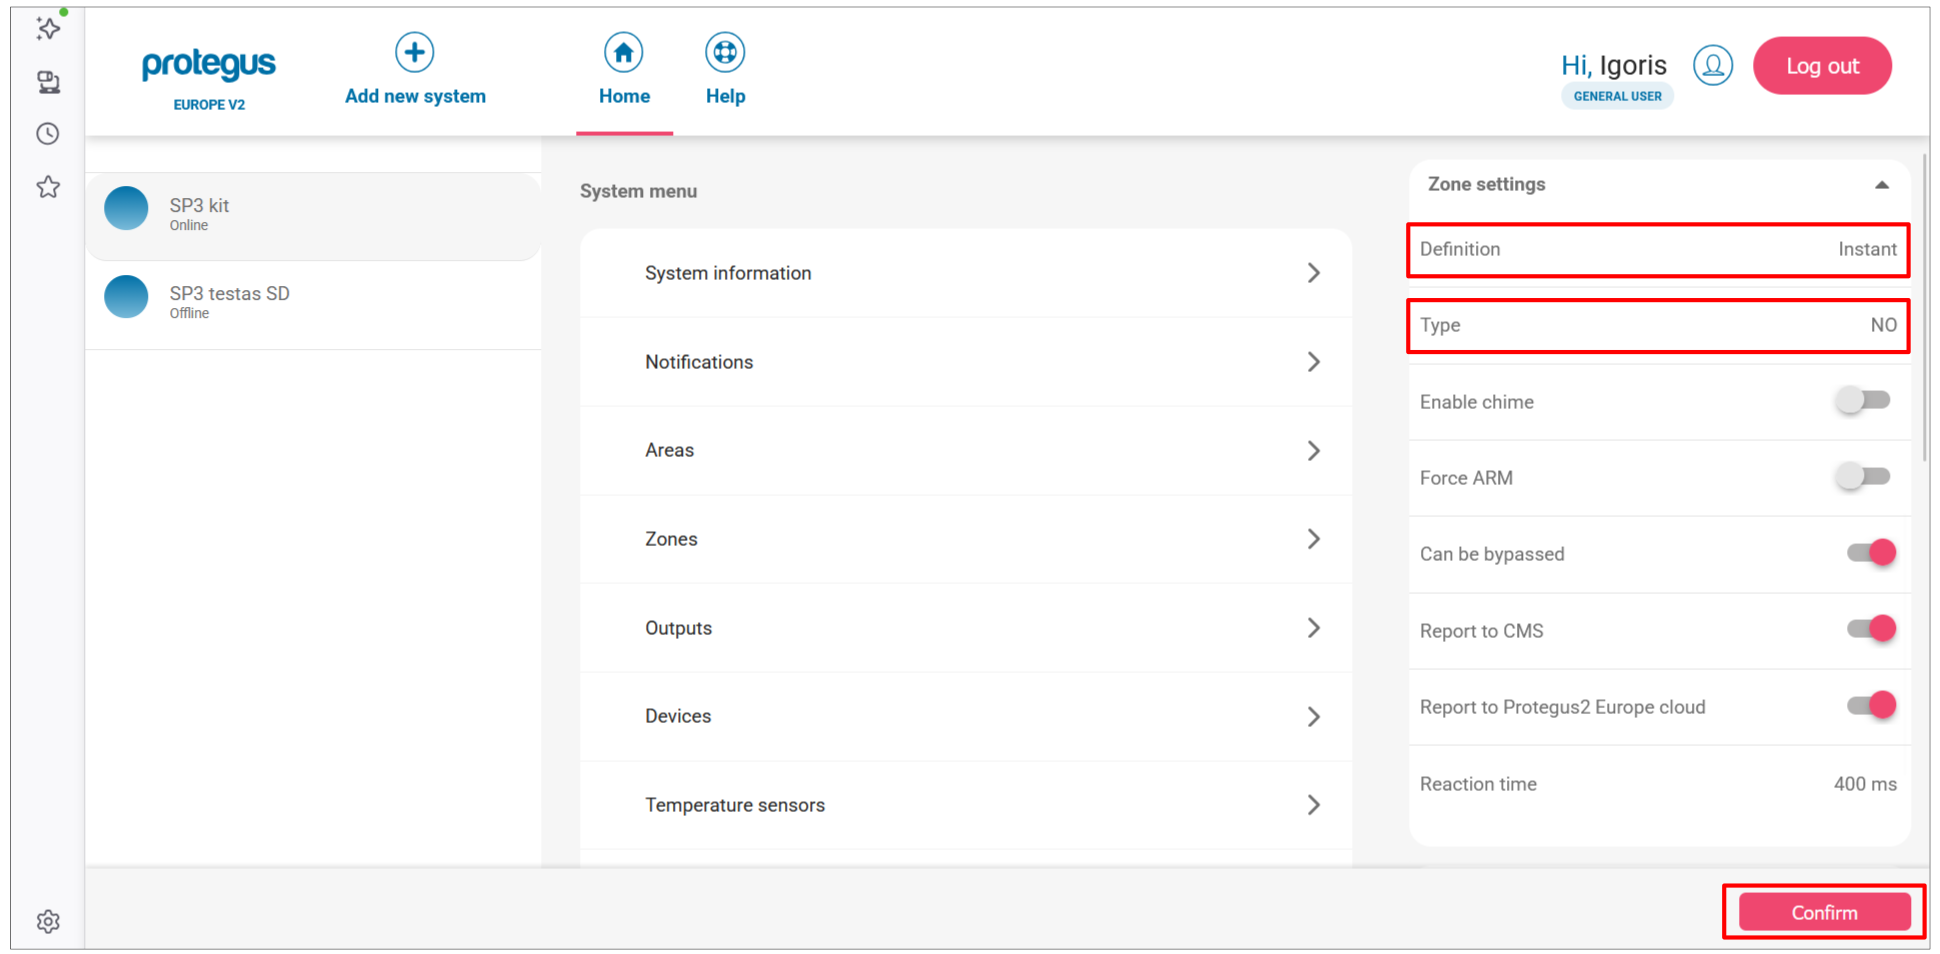The image size is (1940, 954).
Task: Open Zones menu item
Action: [x=965, y=539]
